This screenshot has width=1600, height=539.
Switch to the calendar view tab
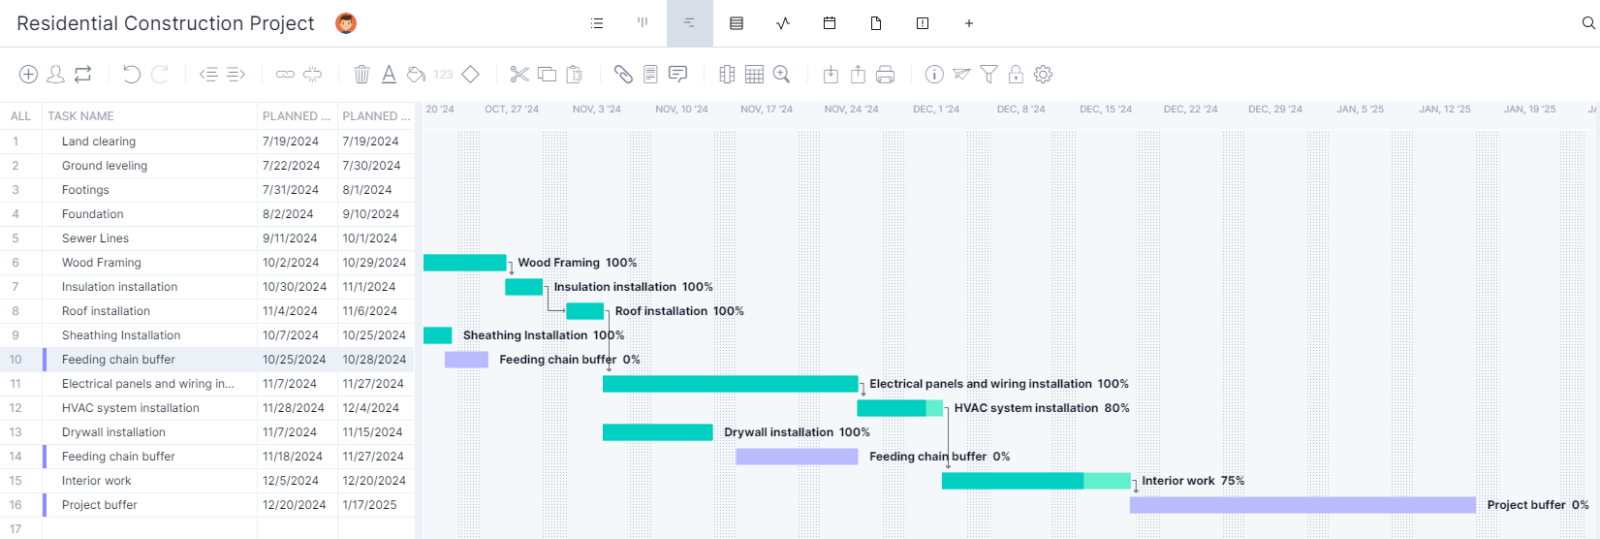click(x=829, y=23)
